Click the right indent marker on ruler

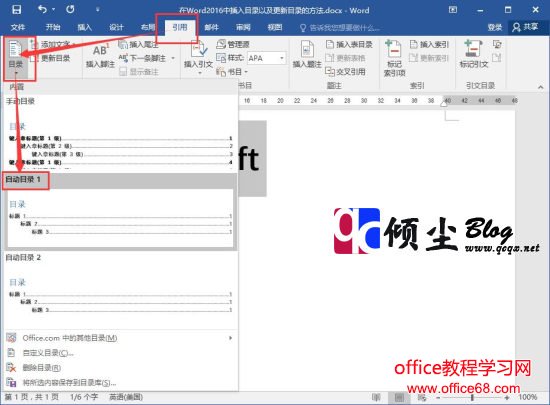tap(444, 103)
